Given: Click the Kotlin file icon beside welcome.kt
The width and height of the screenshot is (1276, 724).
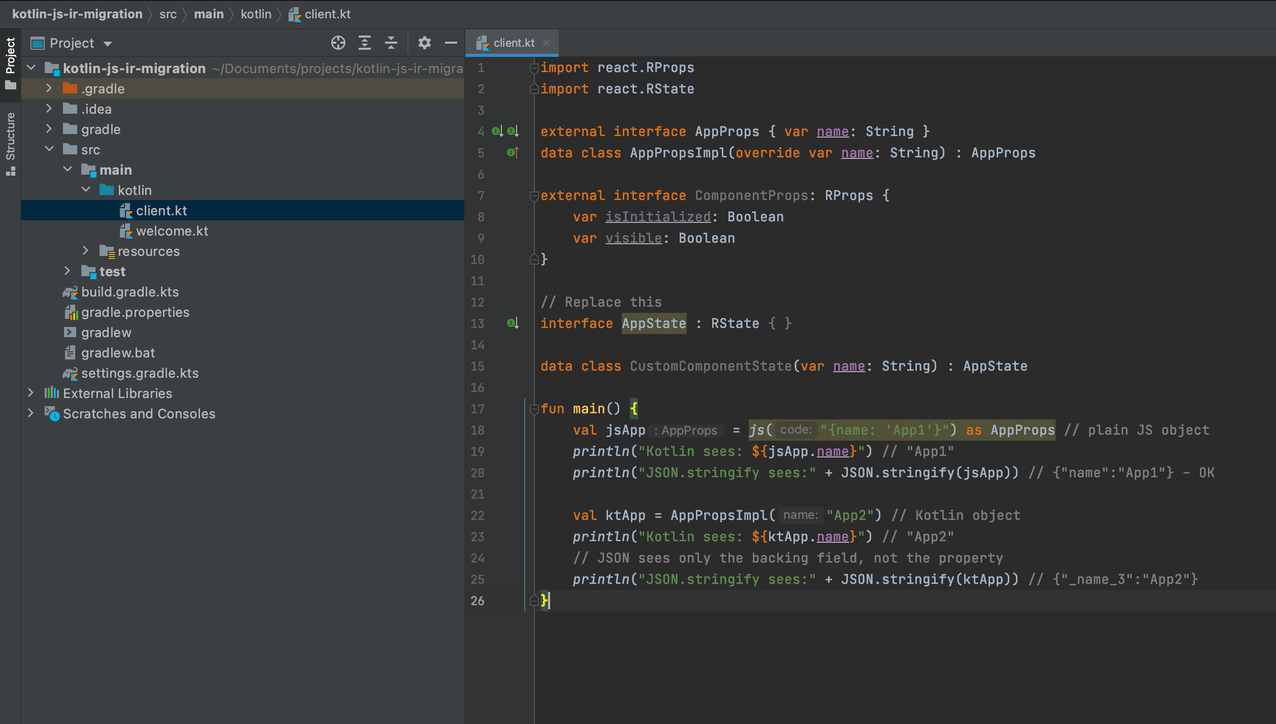Looking at the screenshot, I should click(x=126, y=230).
